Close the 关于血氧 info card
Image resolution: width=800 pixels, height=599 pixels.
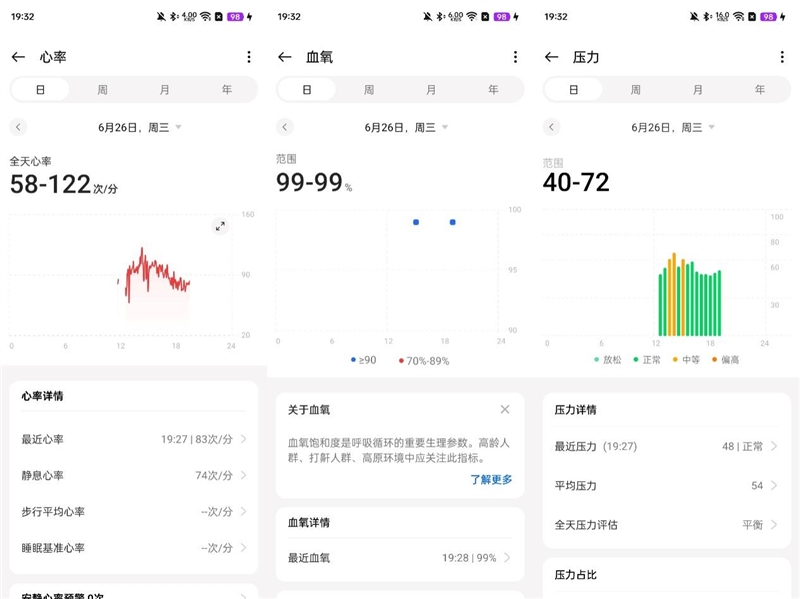tap(505, 409)
